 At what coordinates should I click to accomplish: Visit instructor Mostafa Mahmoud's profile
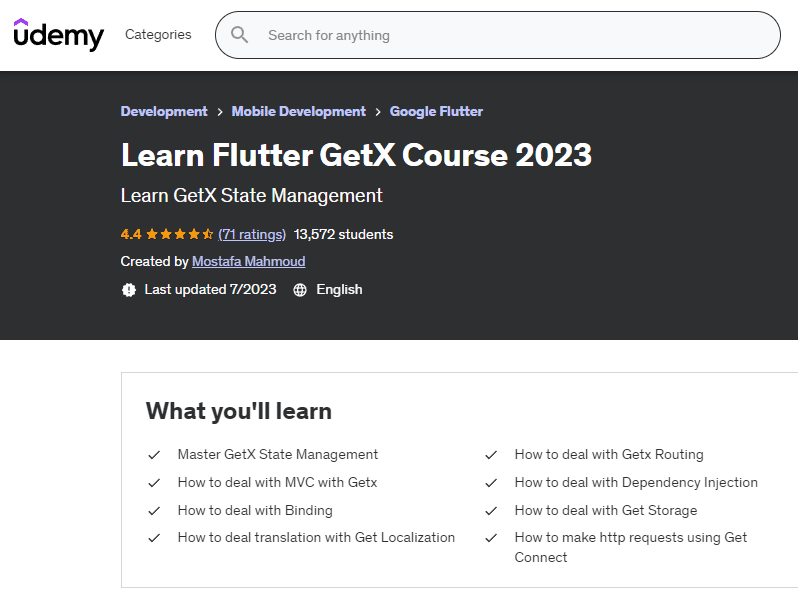coord(248,262)
